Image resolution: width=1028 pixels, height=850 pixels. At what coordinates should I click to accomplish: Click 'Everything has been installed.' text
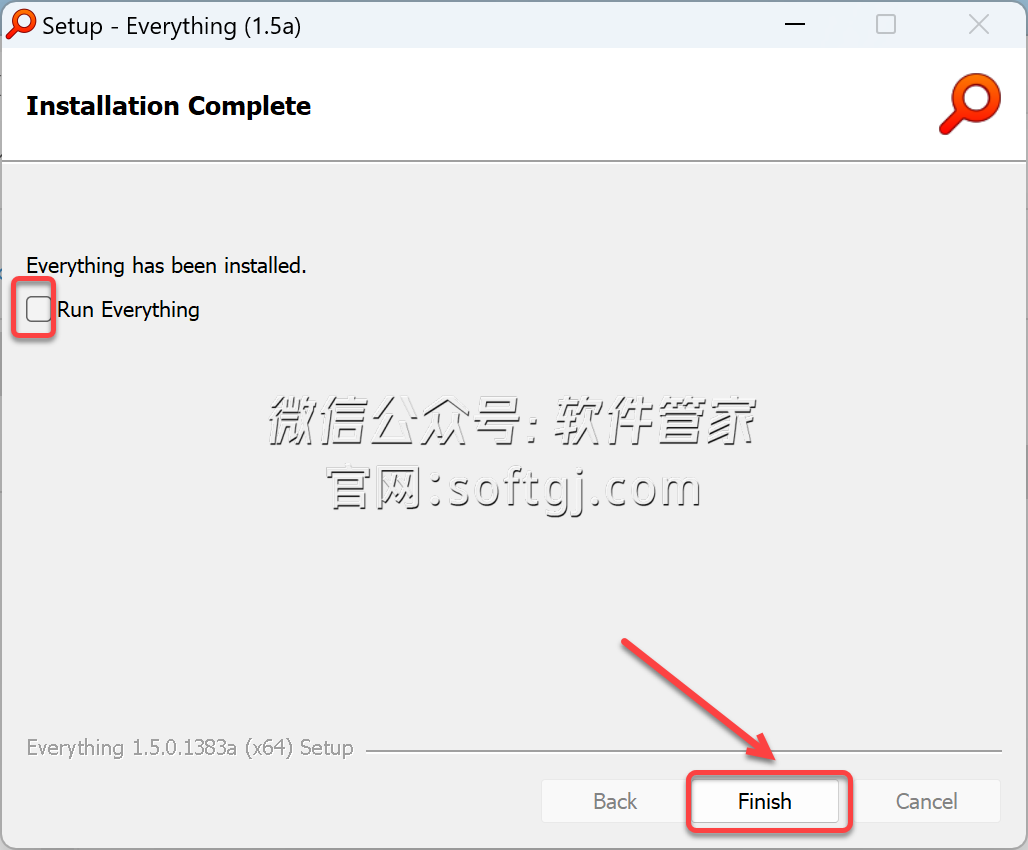pyautogui.click(x=167, y=266)
